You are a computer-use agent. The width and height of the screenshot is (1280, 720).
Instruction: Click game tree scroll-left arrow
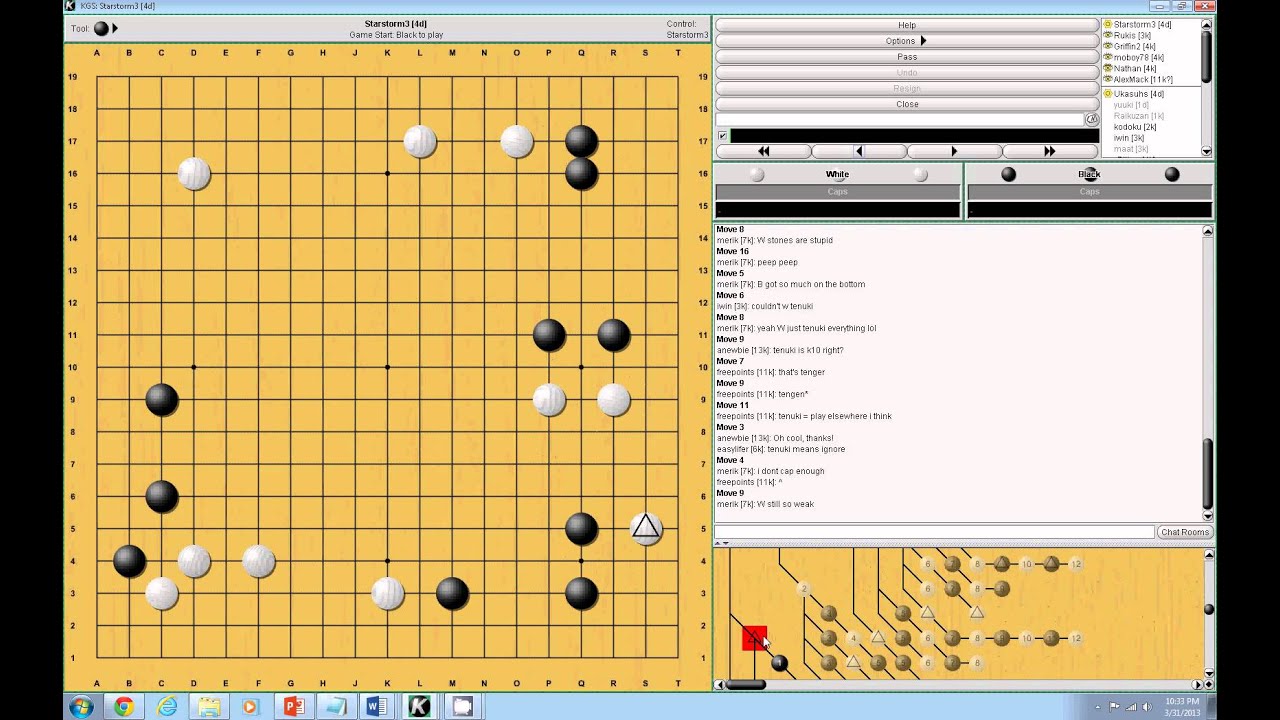coord(719,685)
